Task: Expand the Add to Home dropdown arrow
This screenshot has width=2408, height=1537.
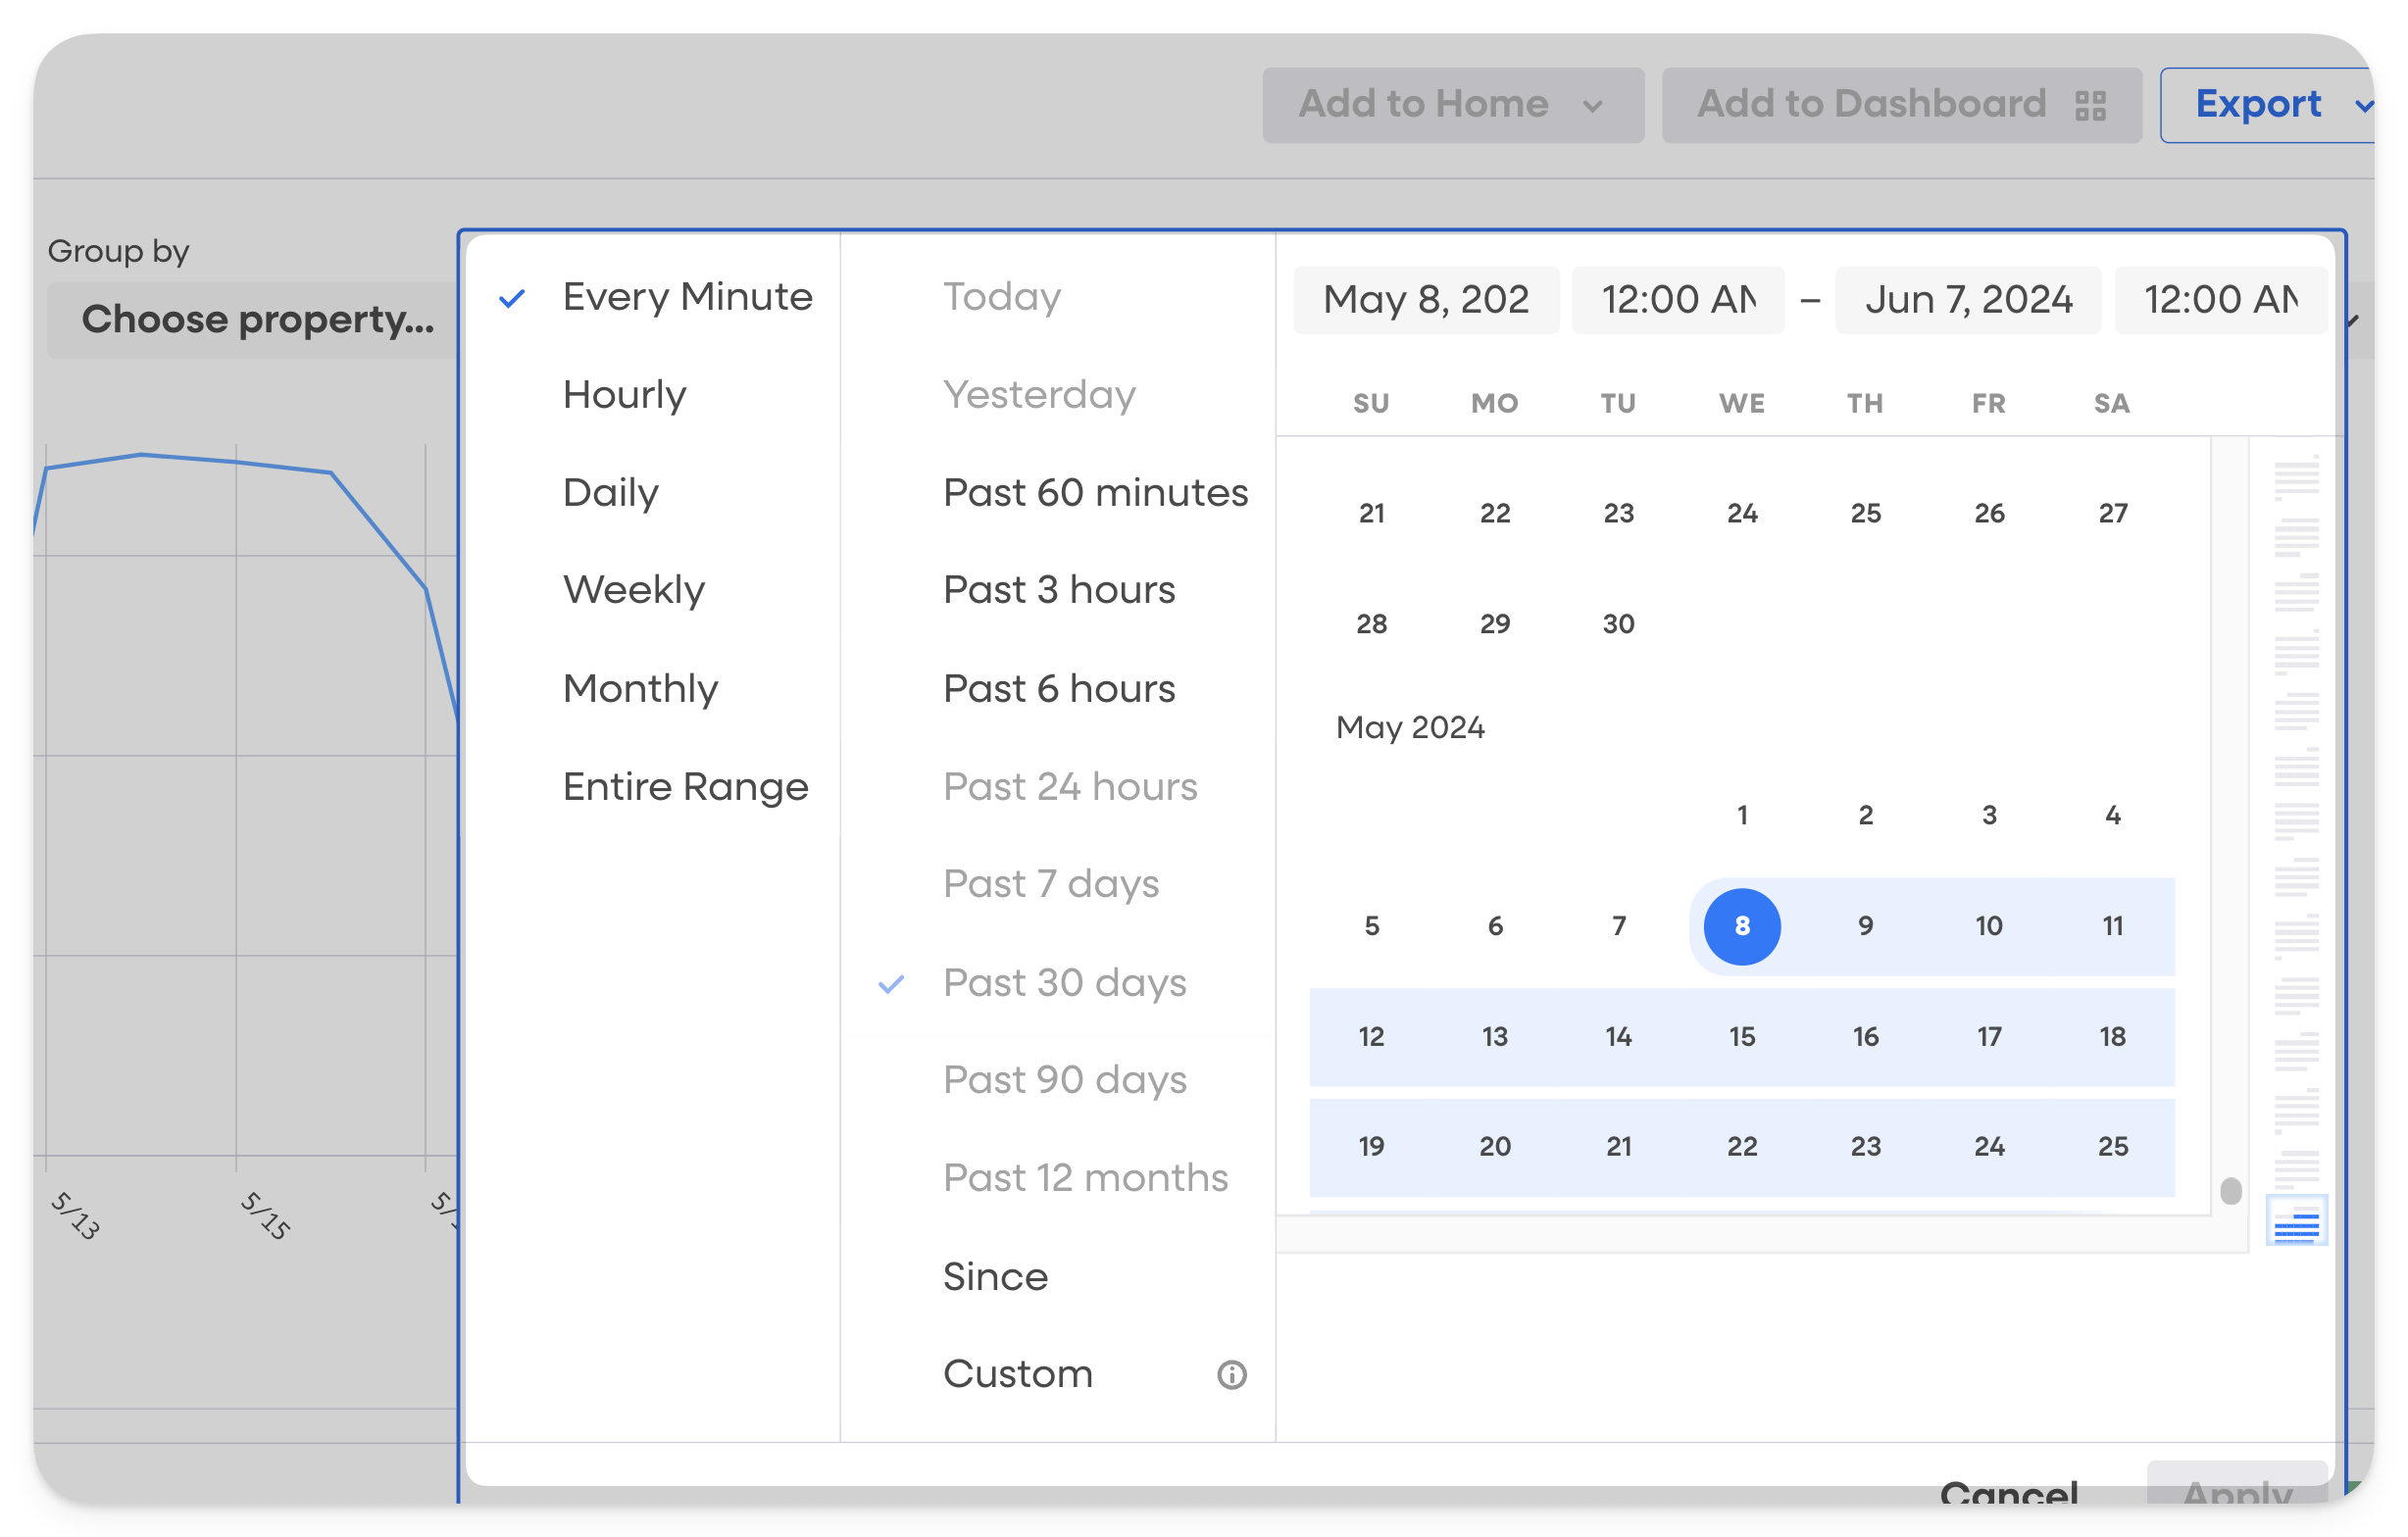Action: pos(1593,106)
